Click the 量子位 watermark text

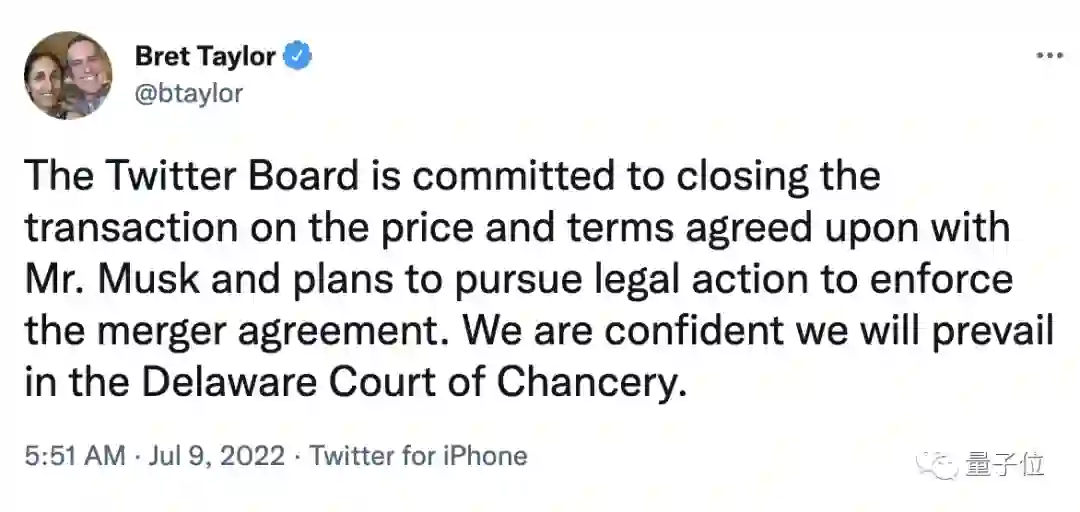(x=1005, y=465)
